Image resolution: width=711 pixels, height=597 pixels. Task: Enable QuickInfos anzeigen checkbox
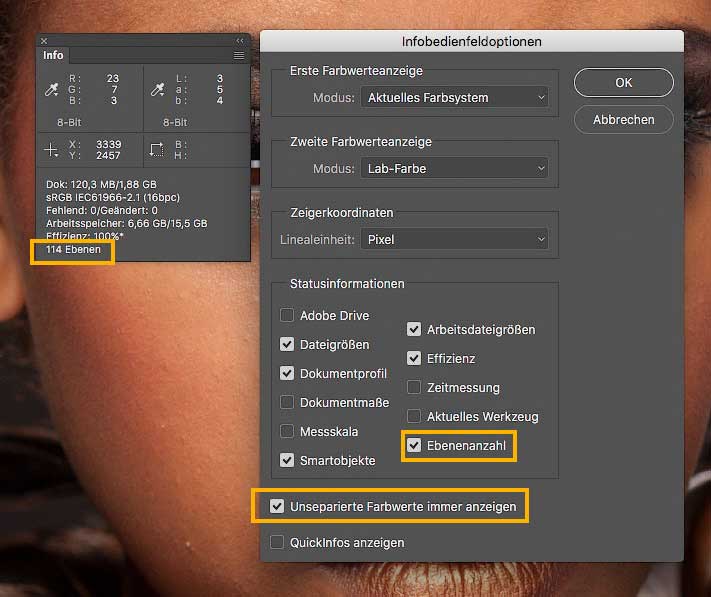[x=277, y=542]
